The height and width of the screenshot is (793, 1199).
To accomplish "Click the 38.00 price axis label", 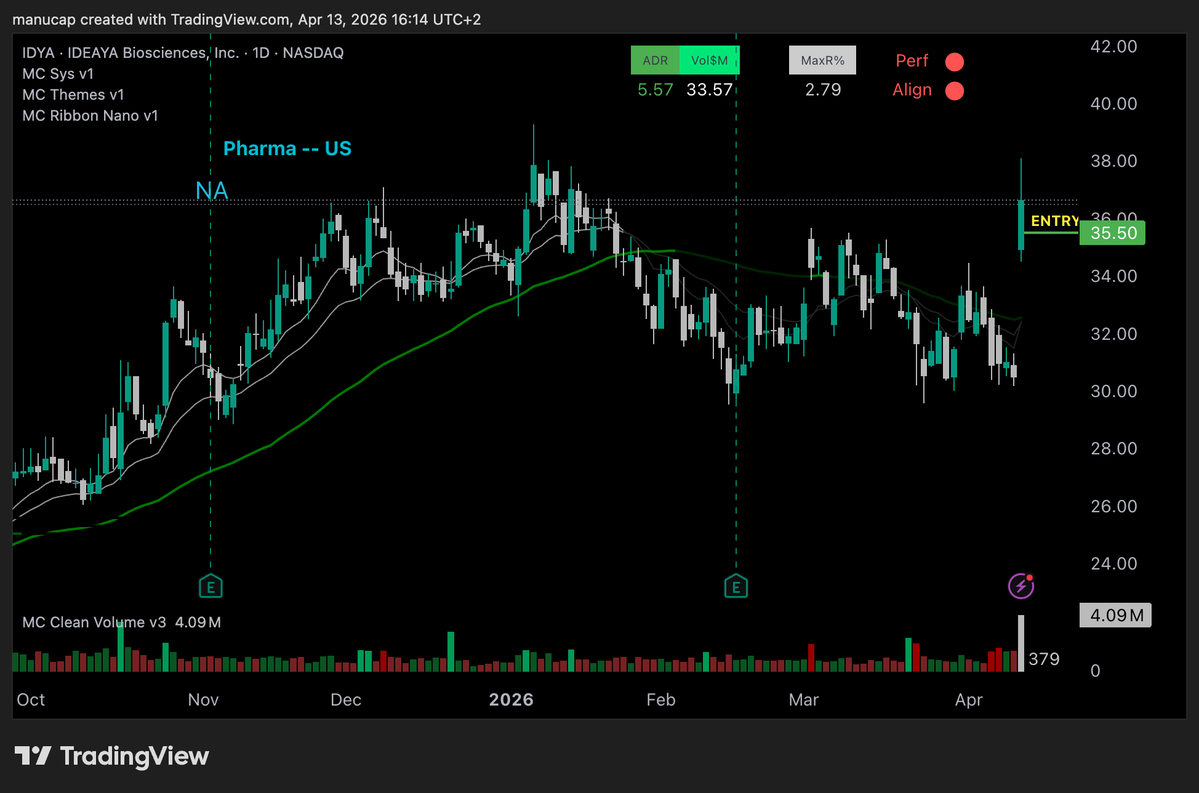I will (x=1113, y=161).
